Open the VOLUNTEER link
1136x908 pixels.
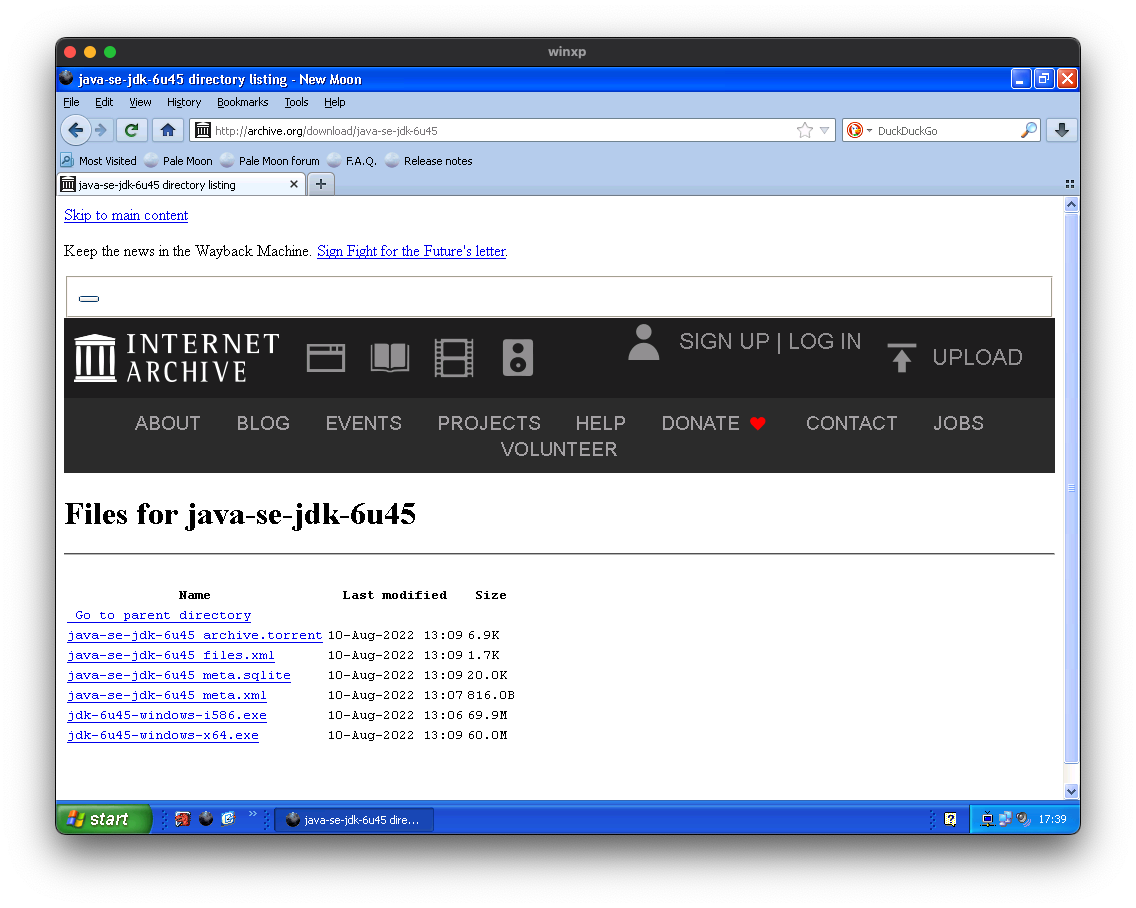pos(559,449)
